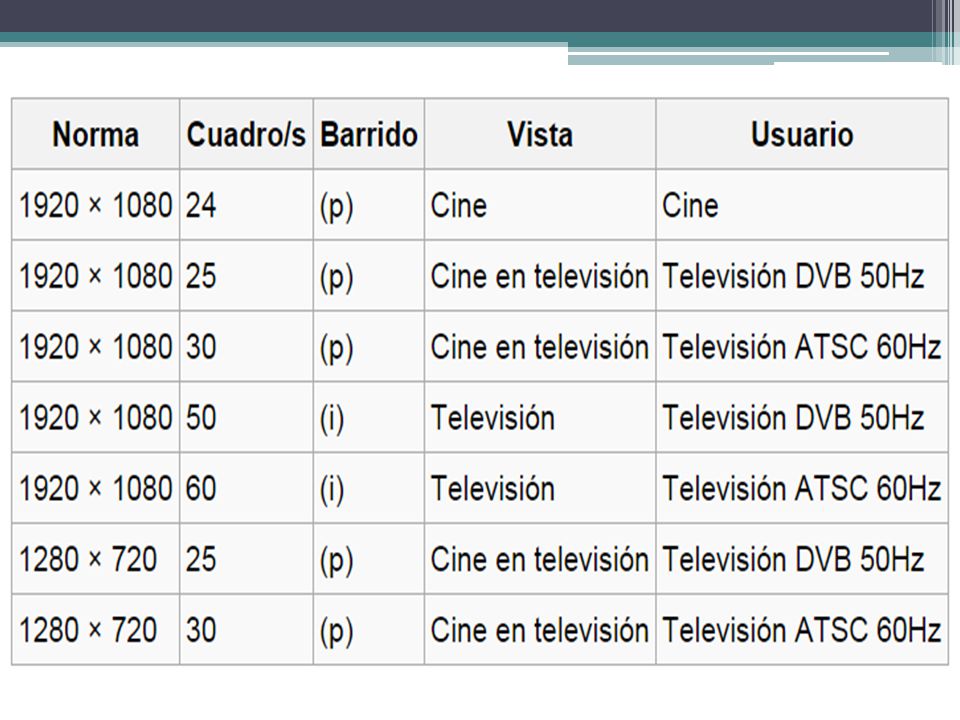Select the Barrido column header
This screenshot has height=720, width=960.
point(369,133)
